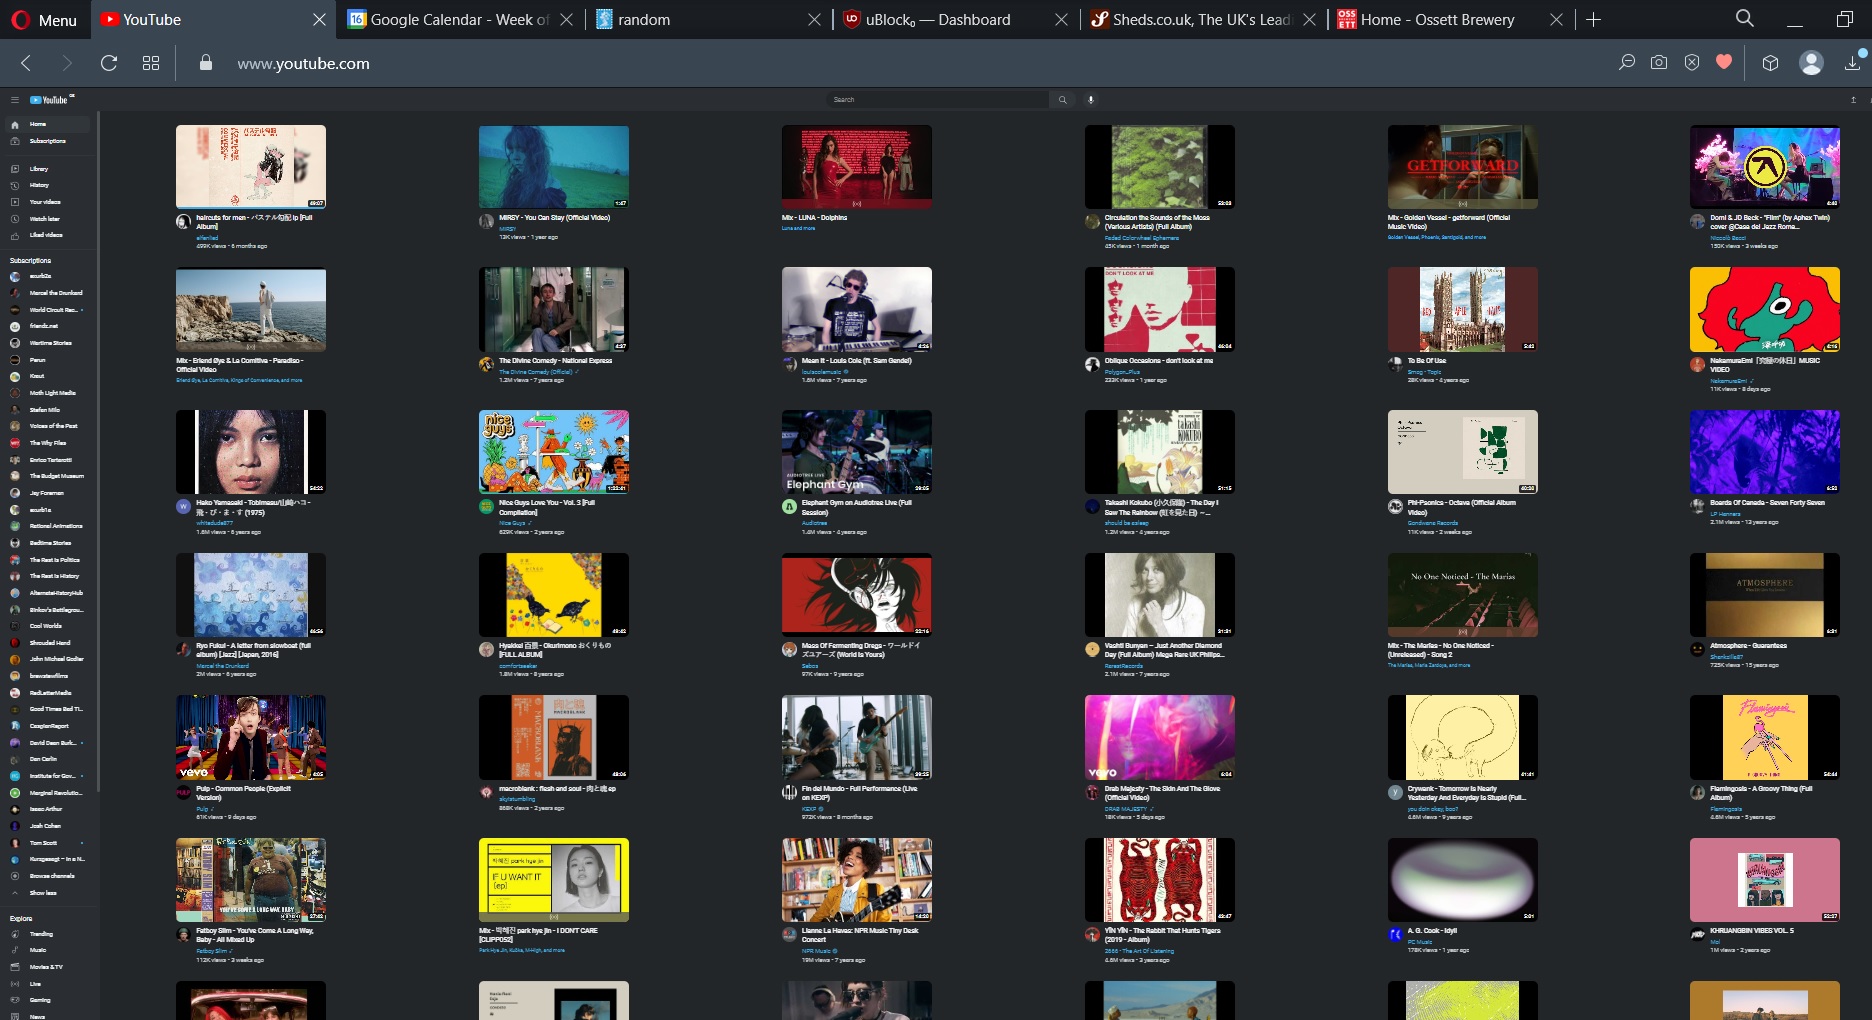Collapse subscriptions with Show less

click(49, 893)
